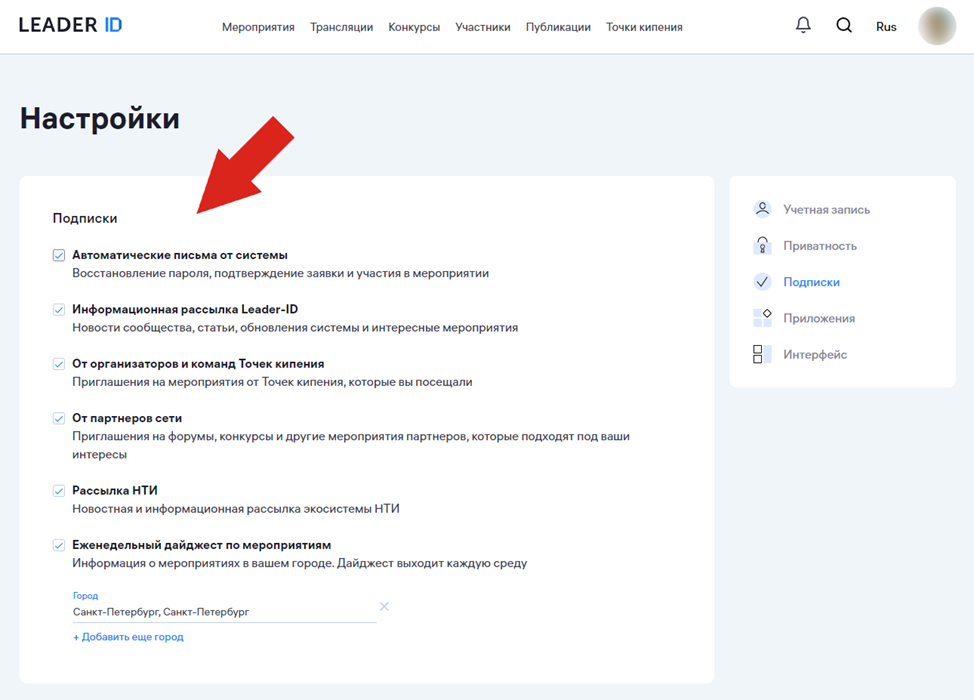Toggle Информационная рассылка Leader-ID checkbox

click(x=59, y=310)
